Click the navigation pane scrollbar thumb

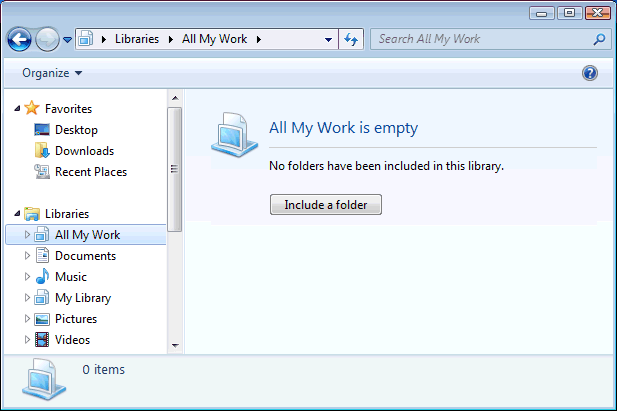[174, 169]
